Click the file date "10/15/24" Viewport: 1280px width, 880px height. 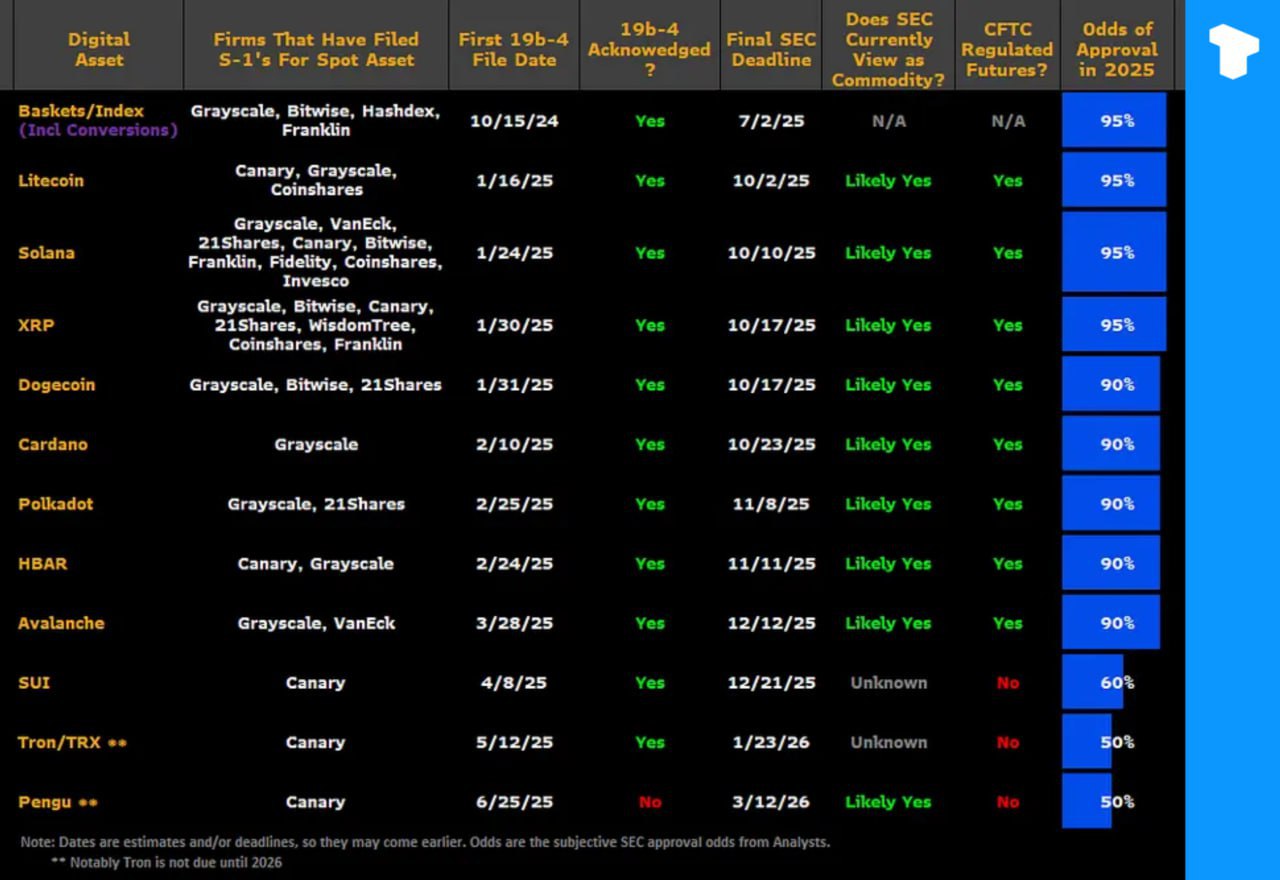(514, 121)
